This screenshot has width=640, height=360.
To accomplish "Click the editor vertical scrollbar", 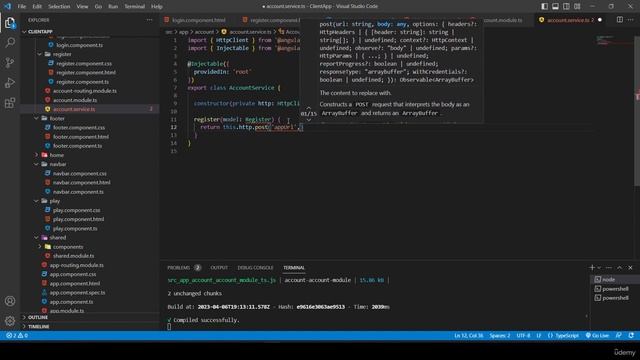I will coord(637,110).
